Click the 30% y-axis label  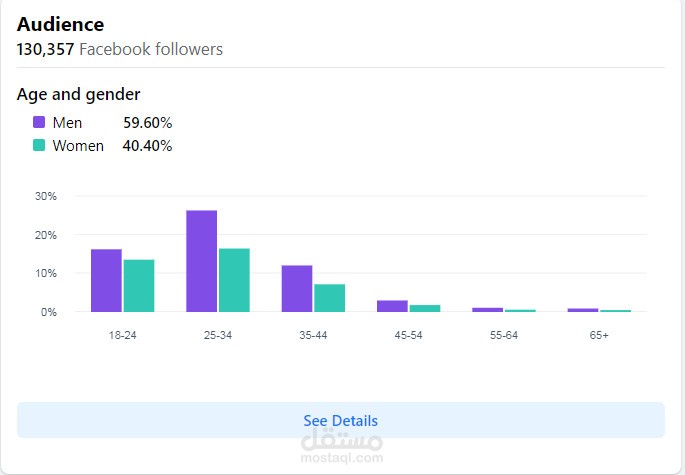click(46, 196)
